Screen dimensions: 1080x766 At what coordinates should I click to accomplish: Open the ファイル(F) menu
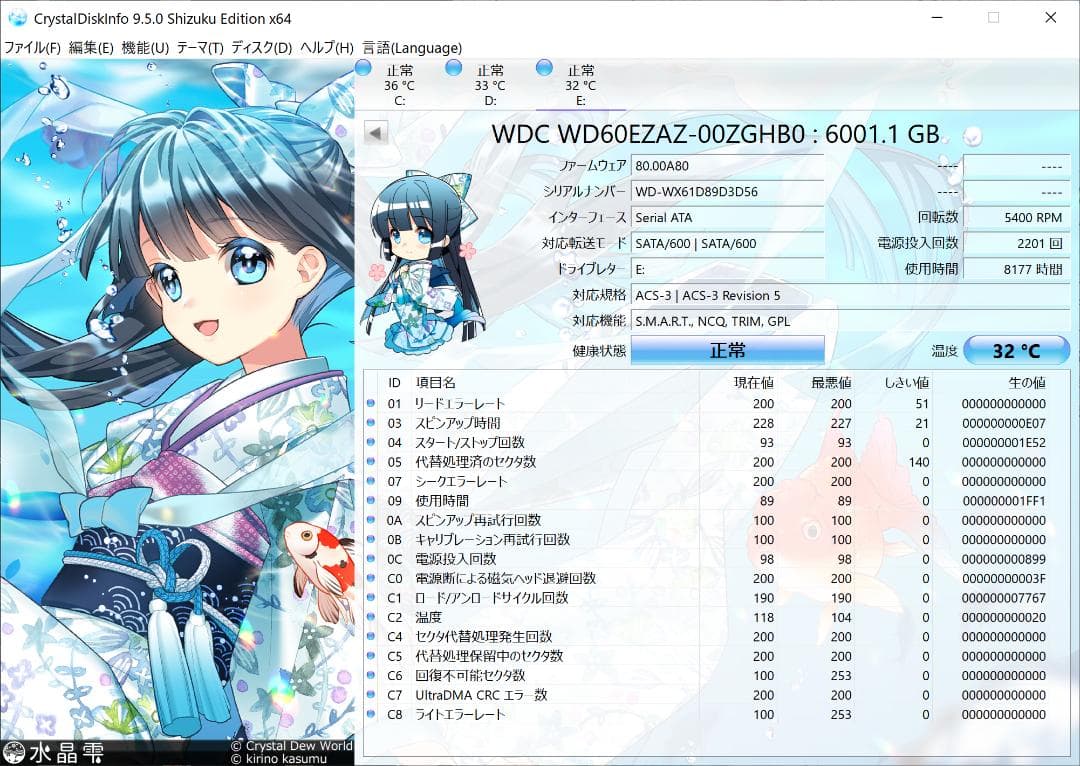(30, 47)
